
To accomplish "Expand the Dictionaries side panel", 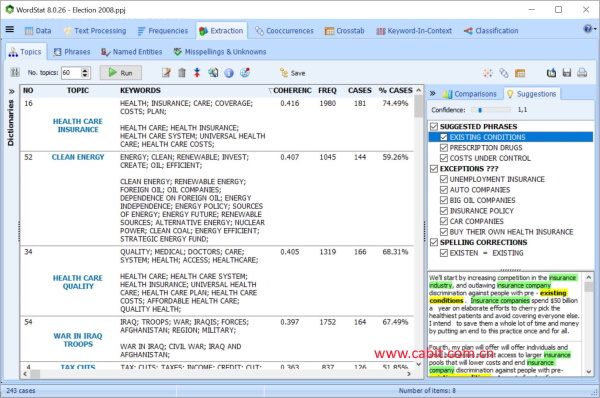I will 11,91.
